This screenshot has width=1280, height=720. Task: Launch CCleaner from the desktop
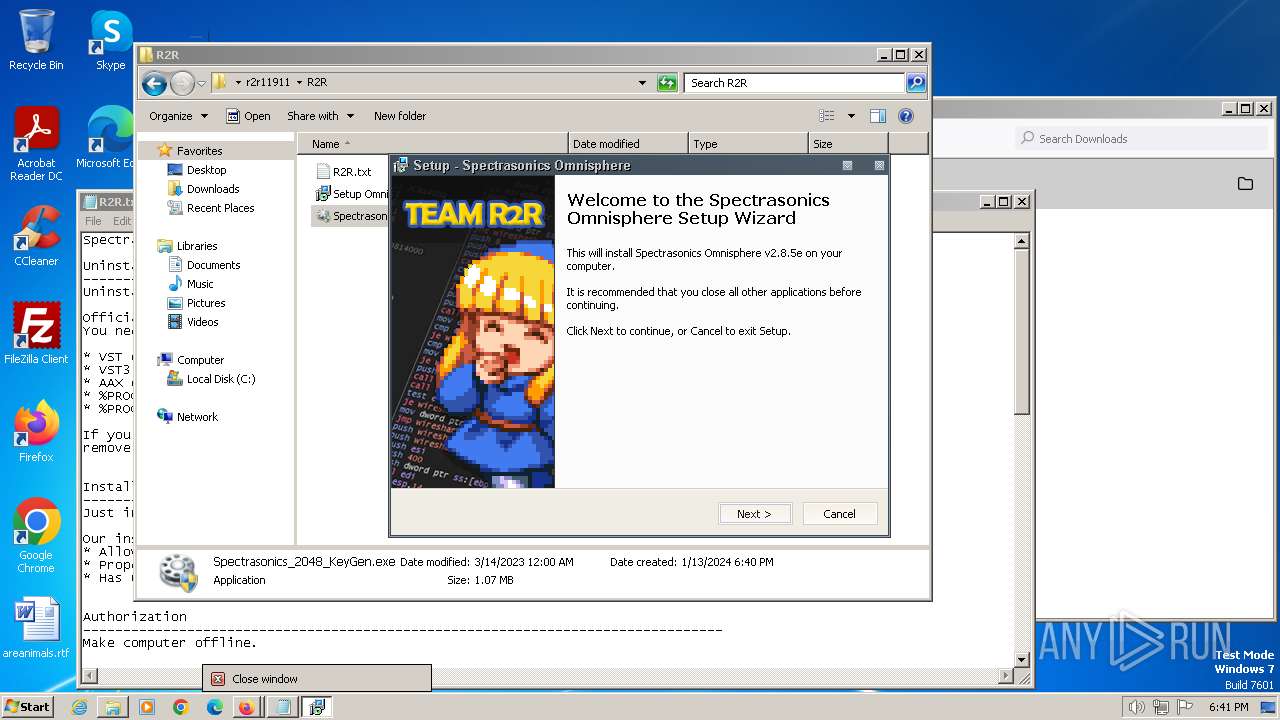coord(36,236)
